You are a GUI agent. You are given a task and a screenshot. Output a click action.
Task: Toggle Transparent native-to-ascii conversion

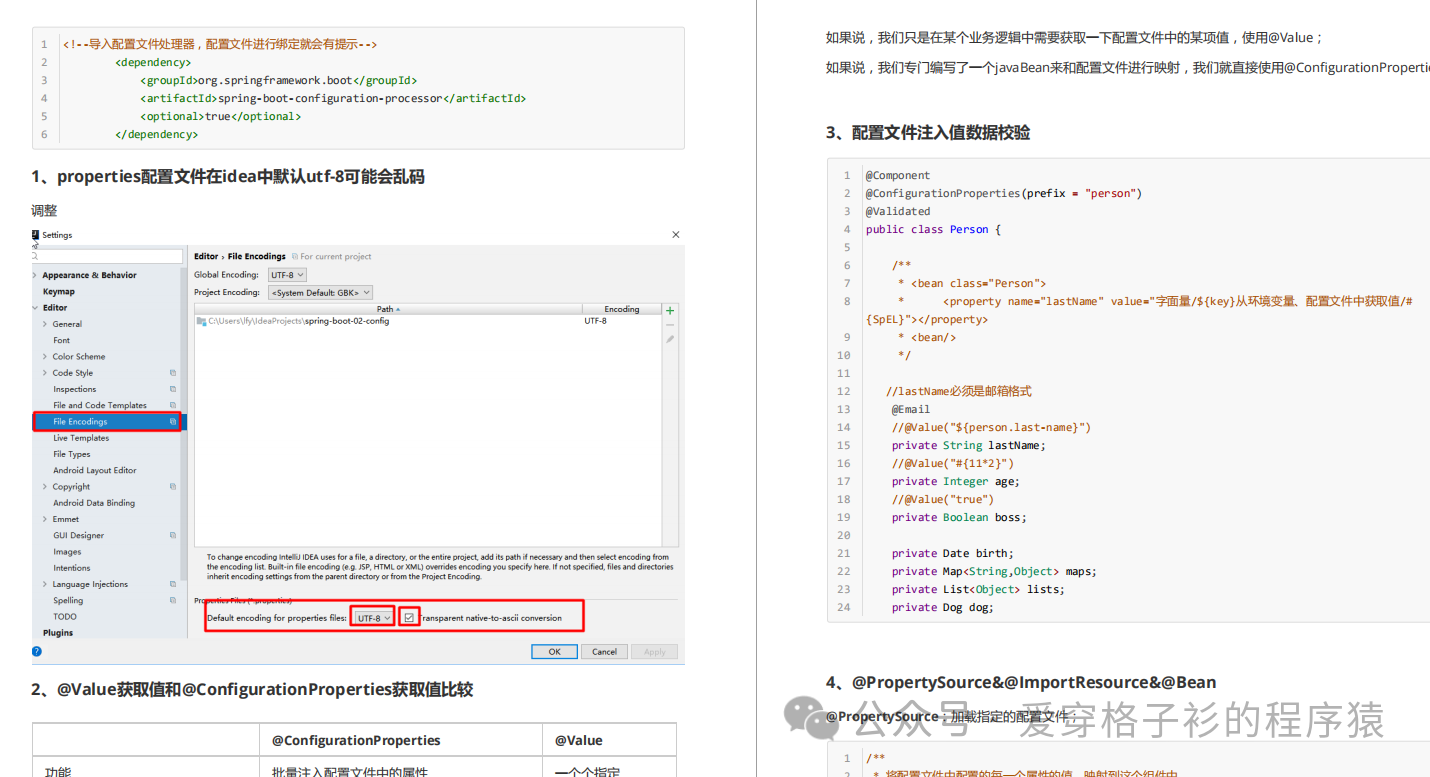coord(408,615)
